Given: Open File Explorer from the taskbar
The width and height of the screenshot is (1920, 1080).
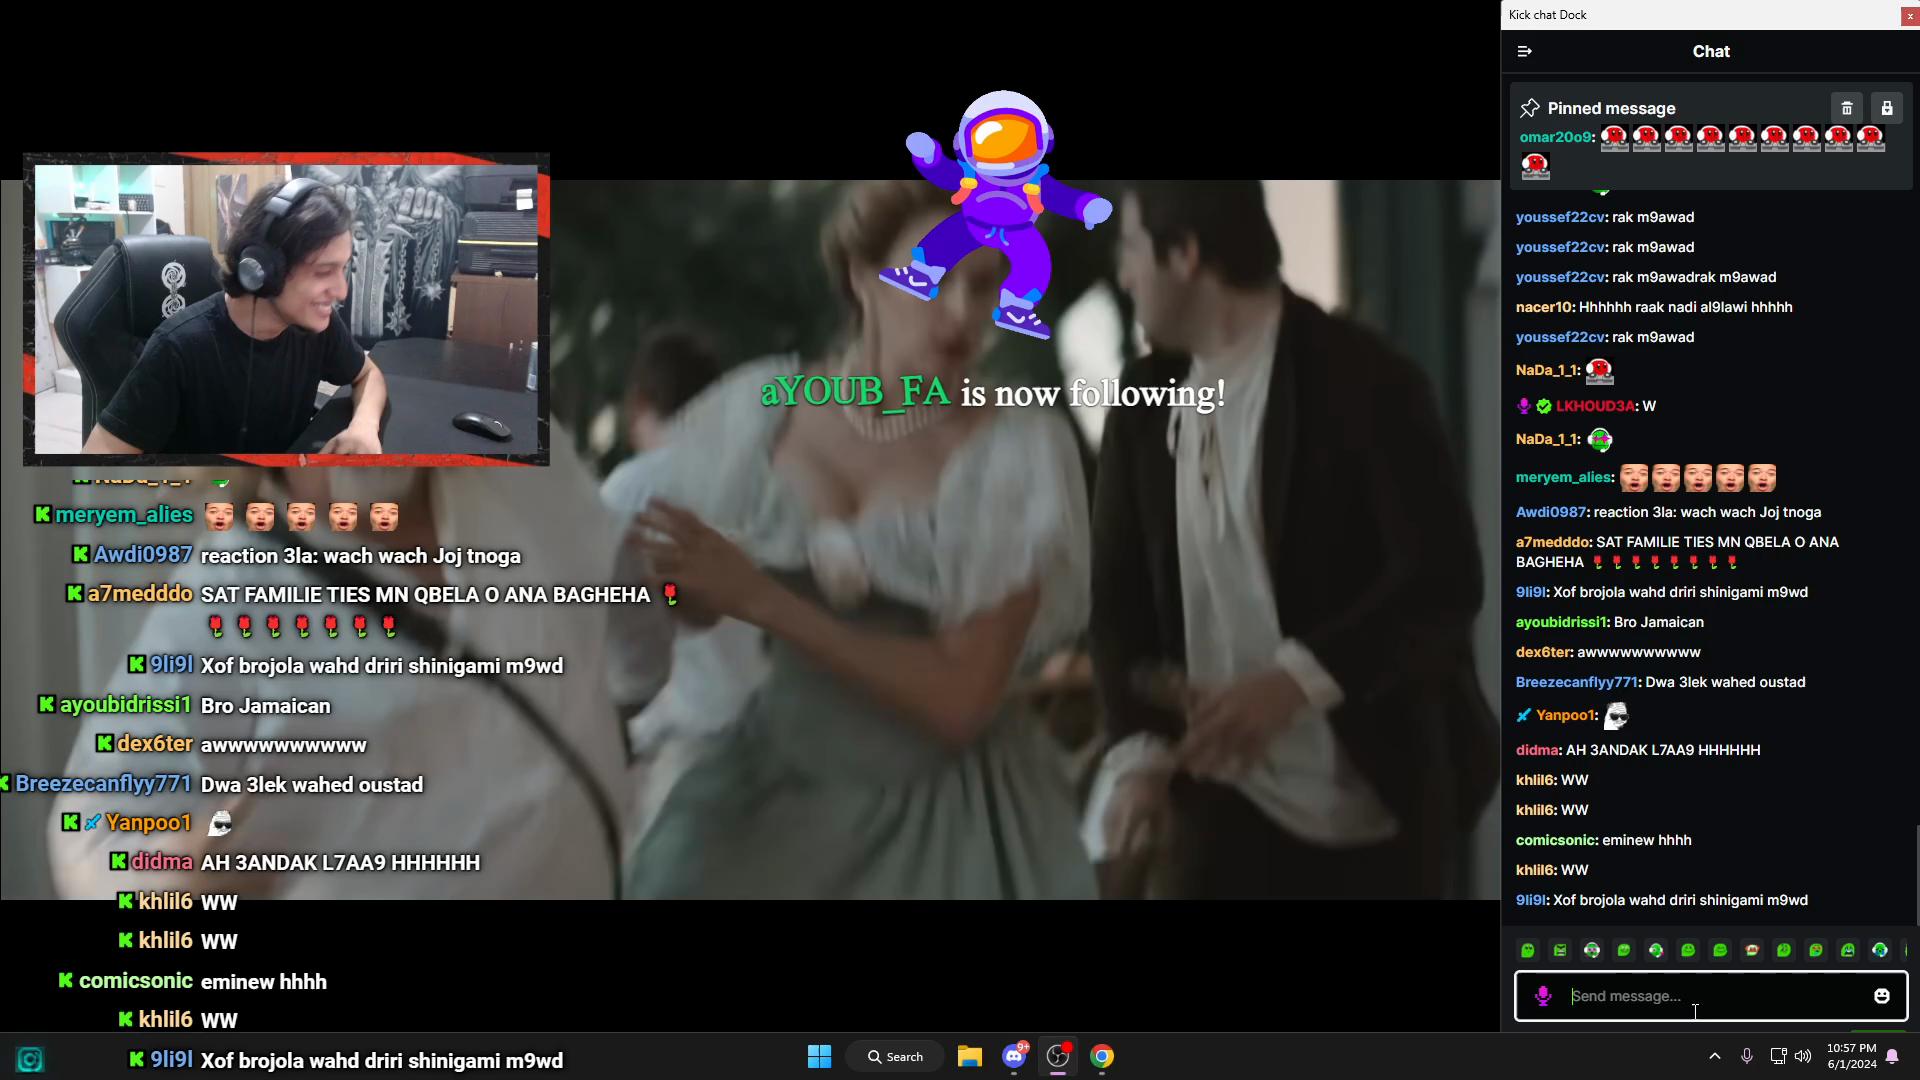Looking at the screenshot, I should 969,1056.
